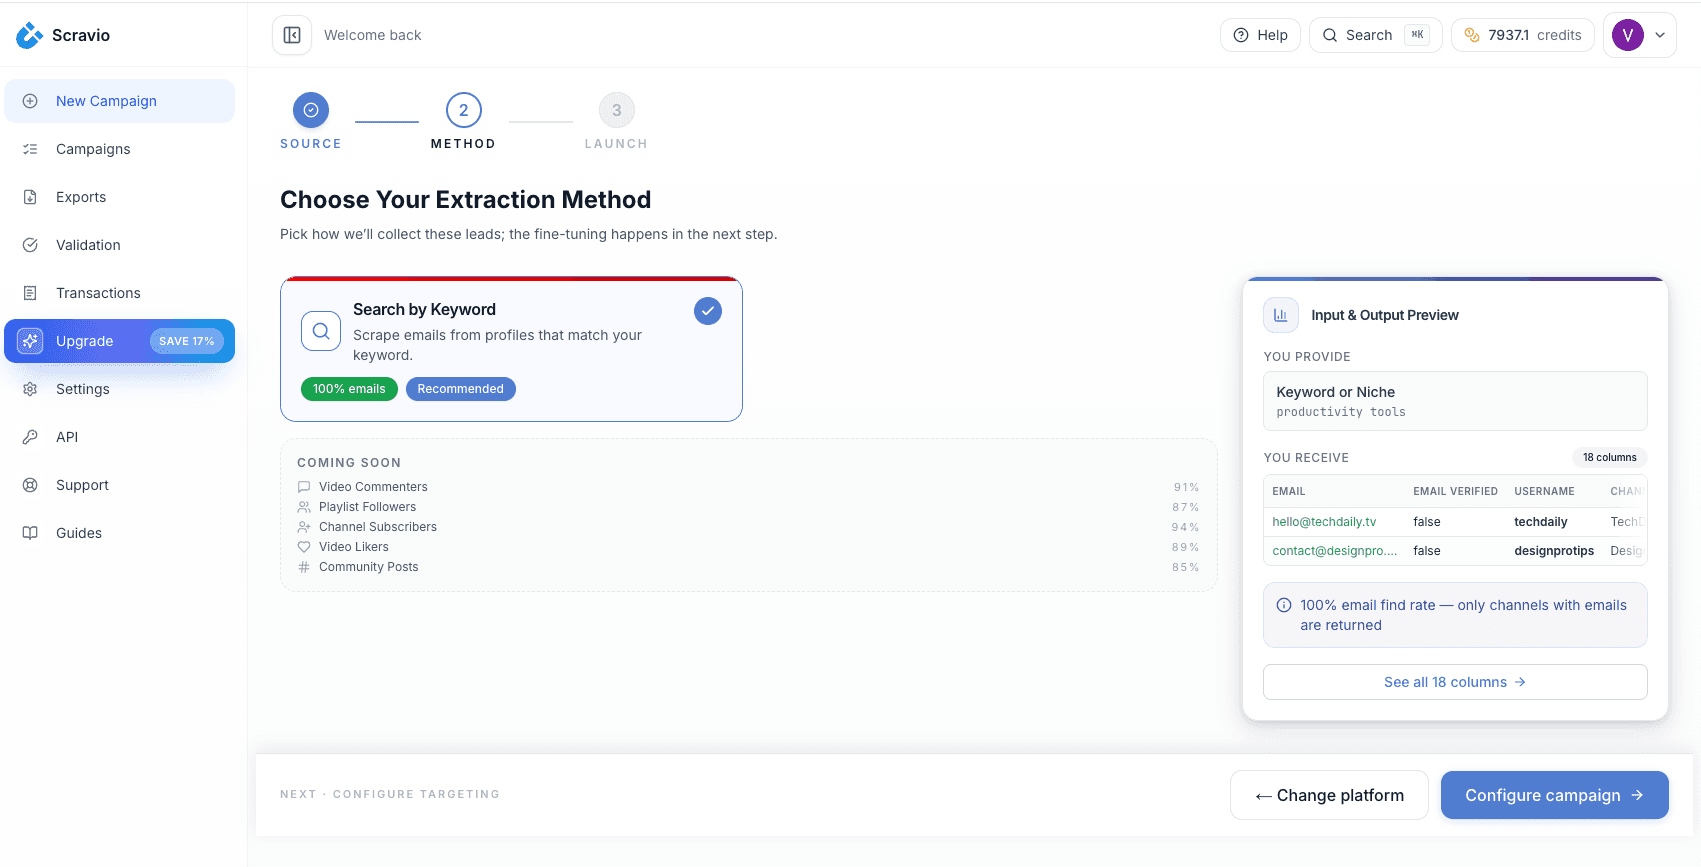Click the USERNAME column header
Viewport: 1701px width, 867px height.
point(1544,491)
